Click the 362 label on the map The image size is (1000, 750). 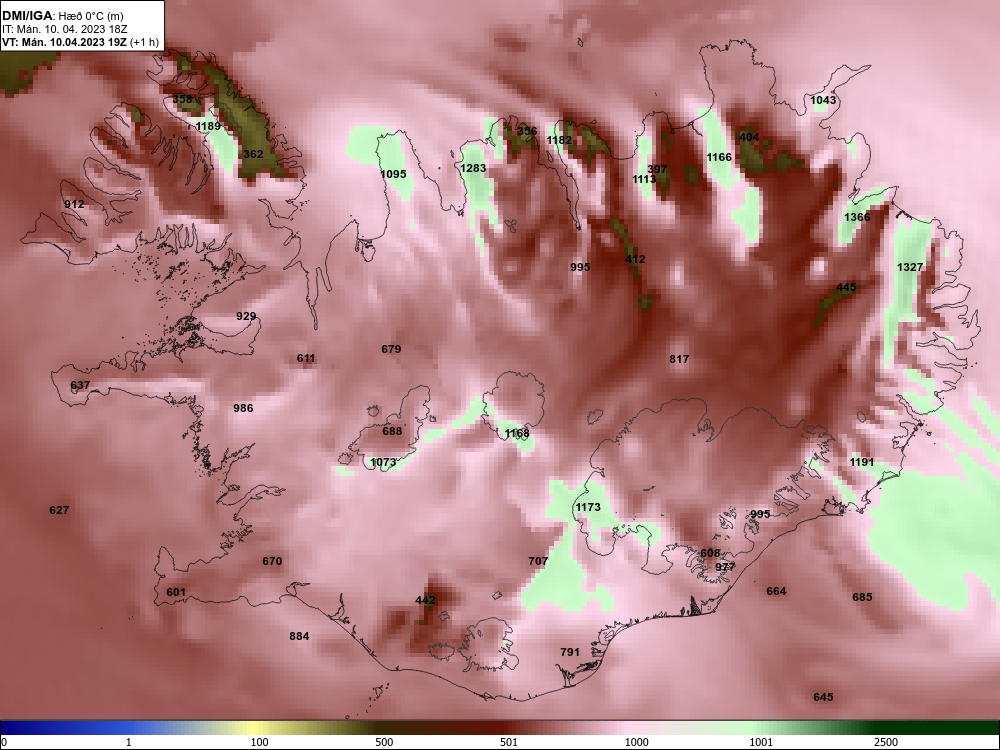253,154
